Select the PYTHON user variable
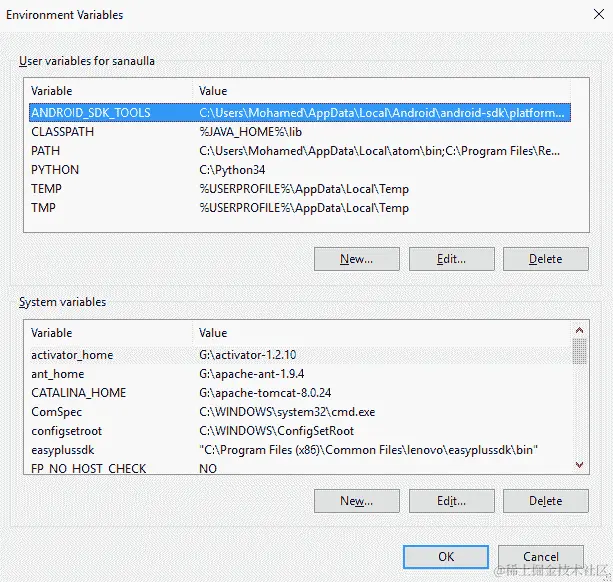This screenshot has width=613, height=582. (x=300, y=170)
